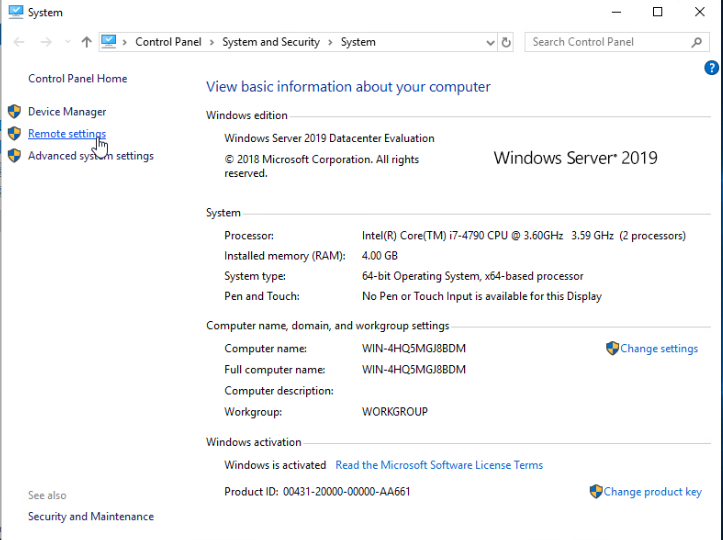Open Control Panel Home
The width and height of the screenshot is (723, 540).
(77, 78)
